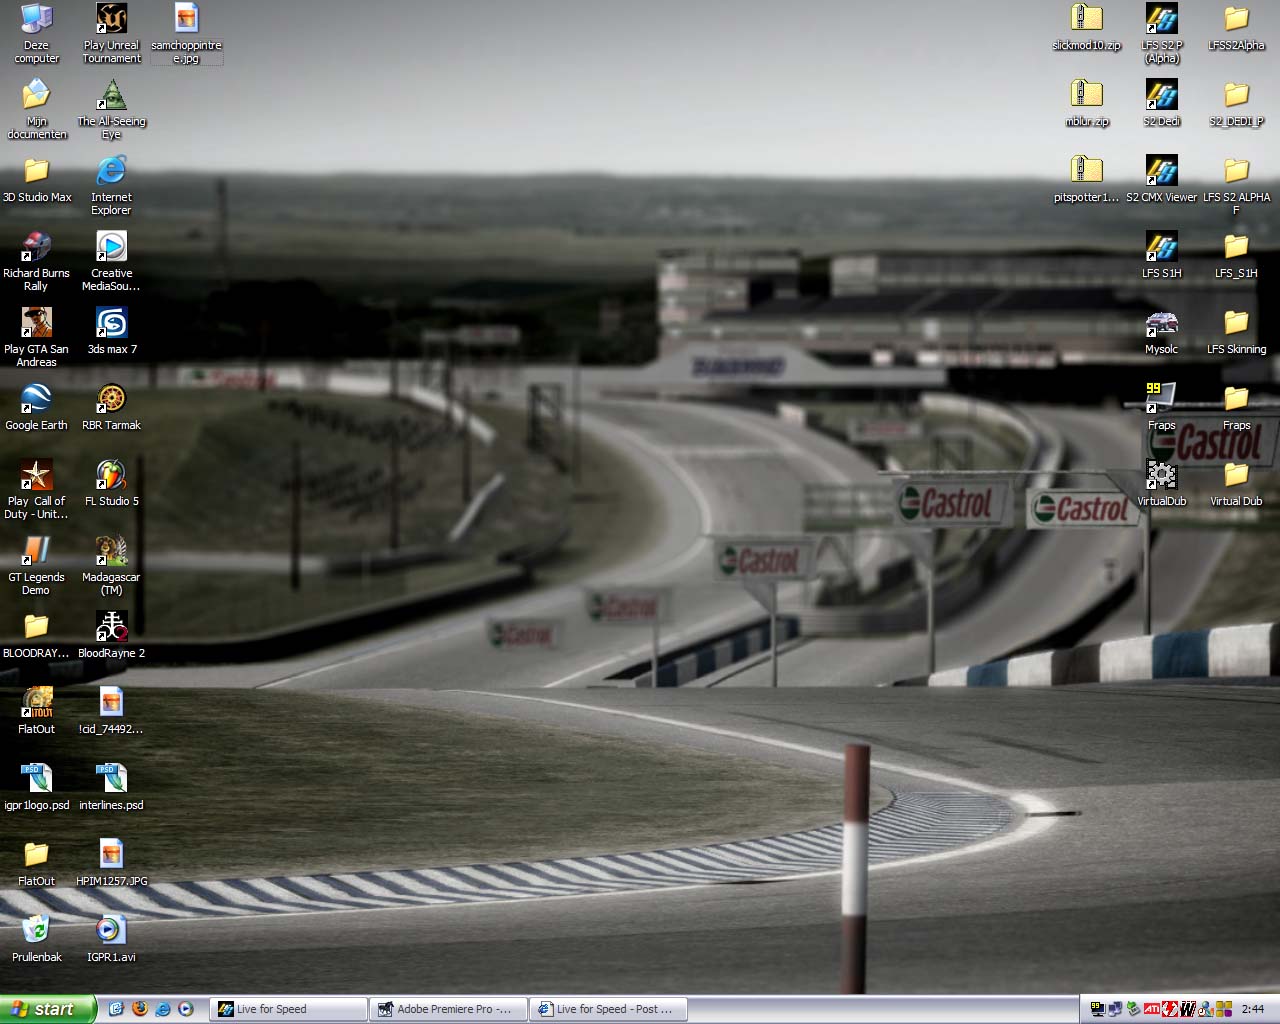Screen dimensions: 1280x1024
Task: Select the Creative MediaSource shortcut
Action: pos(111,261)
